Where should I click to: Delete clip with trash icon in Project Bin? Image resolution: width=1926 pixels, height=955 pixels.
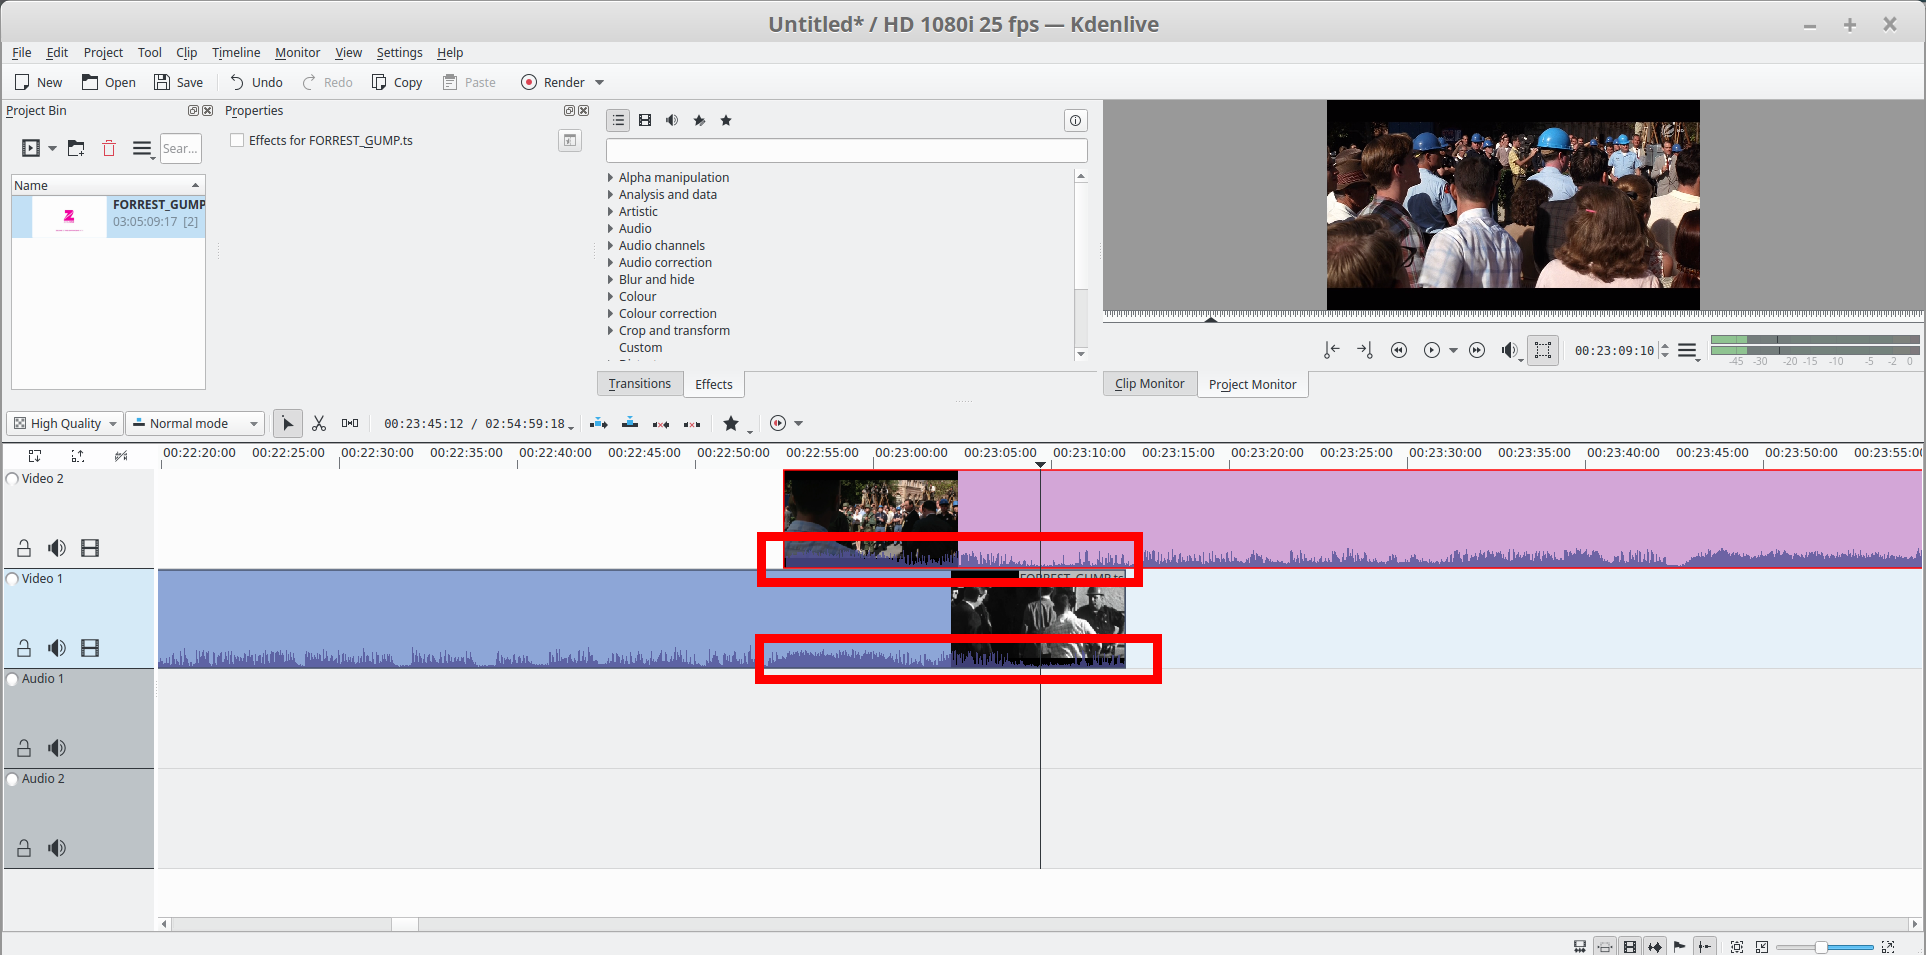tap(109, 148)
